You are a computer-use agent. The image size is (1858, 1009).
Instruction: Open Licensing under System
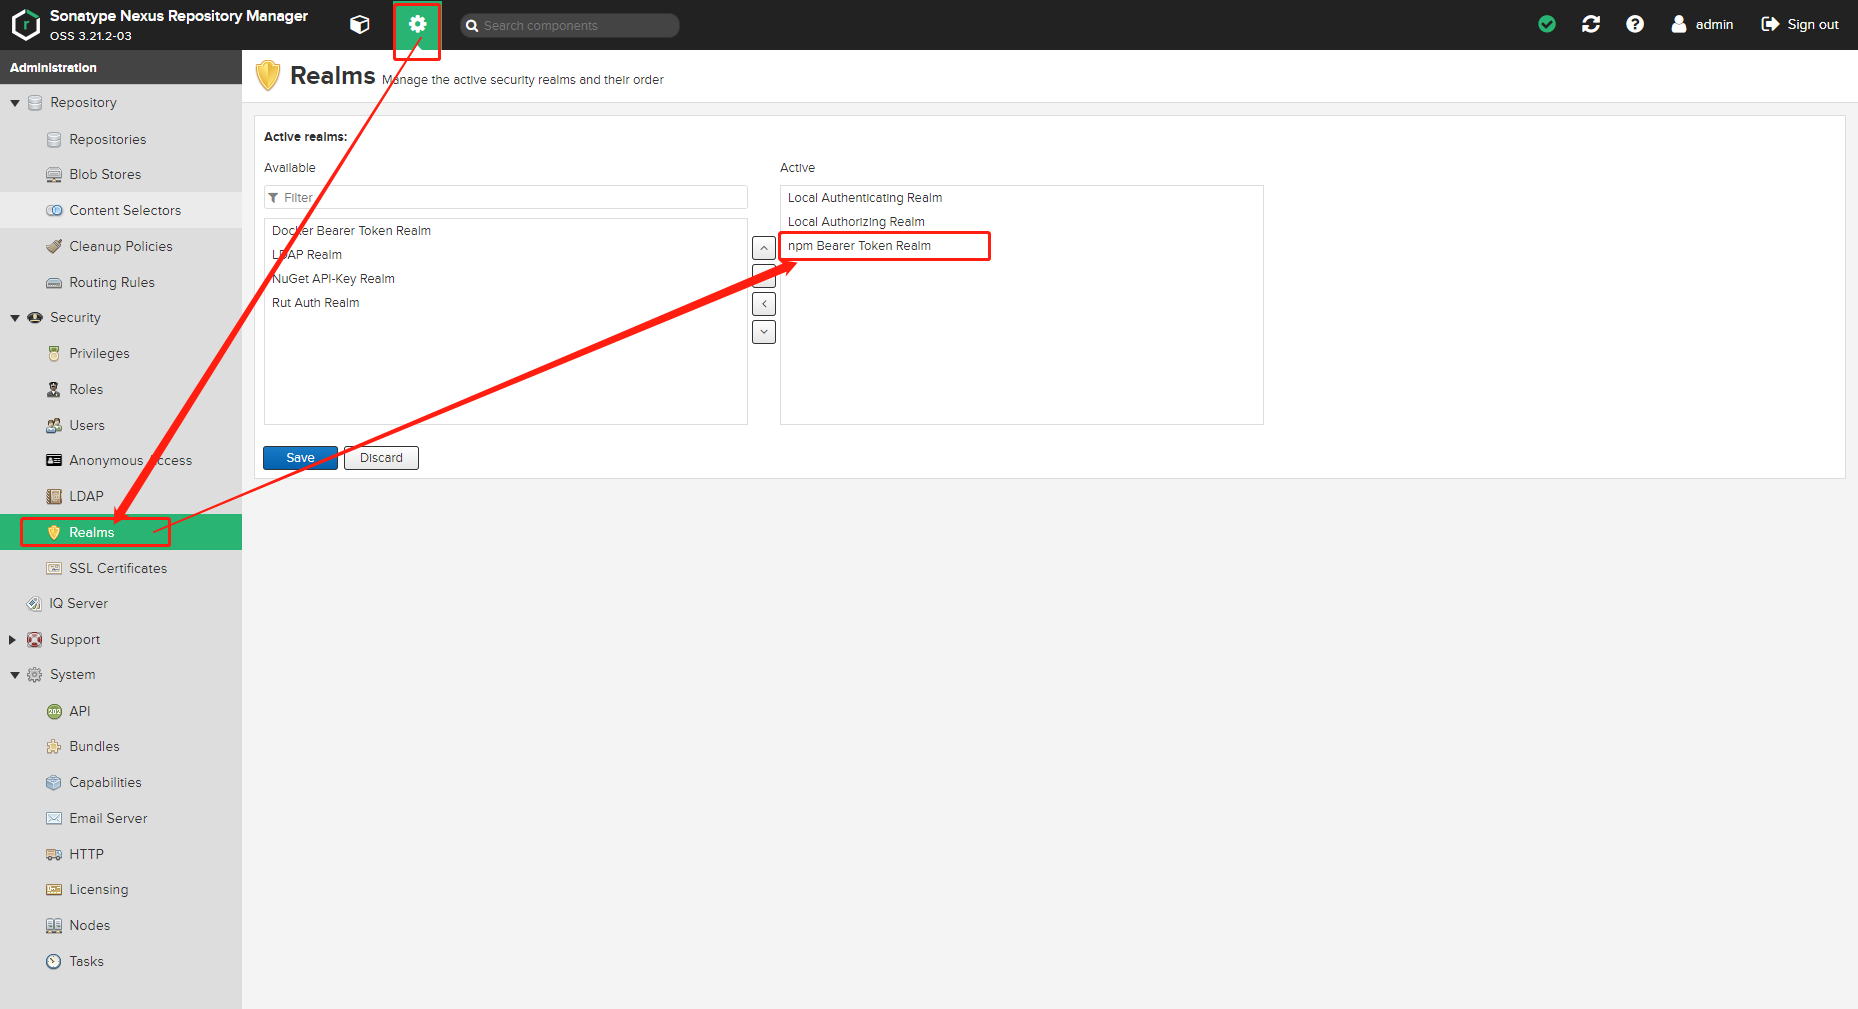[x=121, y=890]
